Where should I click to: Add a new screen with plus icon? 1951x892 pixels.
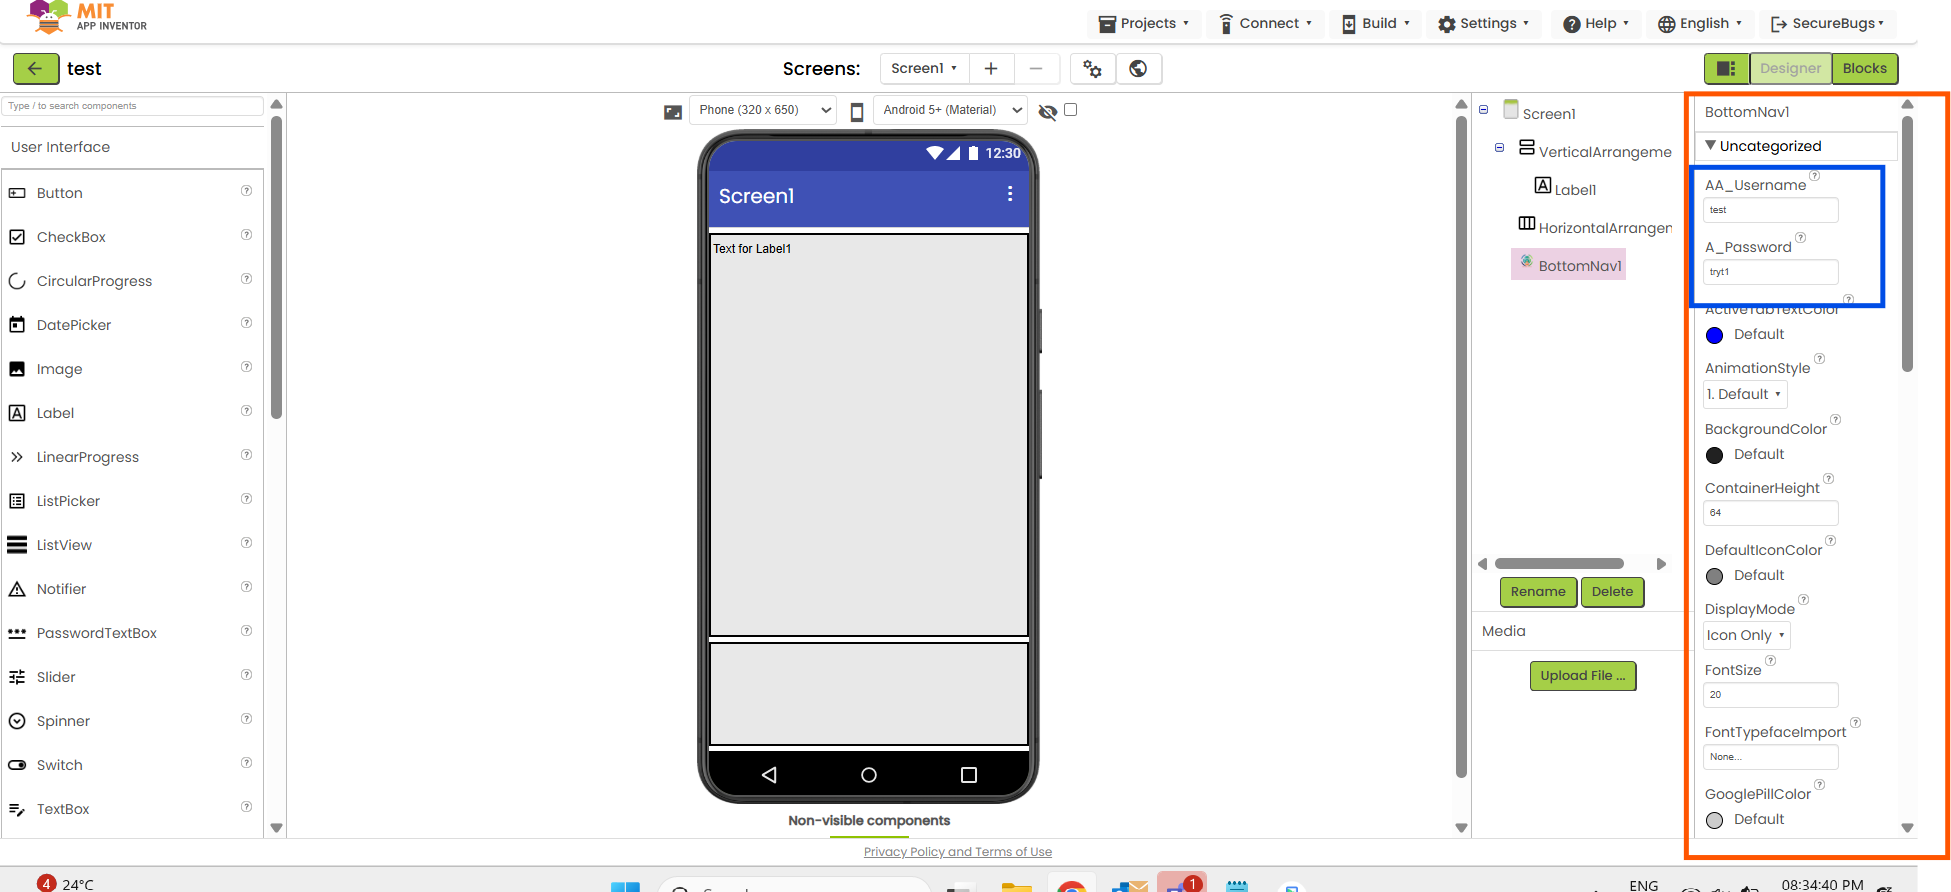coord(991,69)
